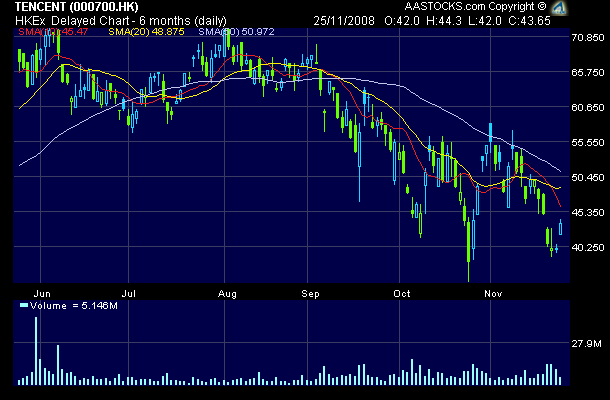Click the SMA(50) 50.972 legend

[236, 32]
